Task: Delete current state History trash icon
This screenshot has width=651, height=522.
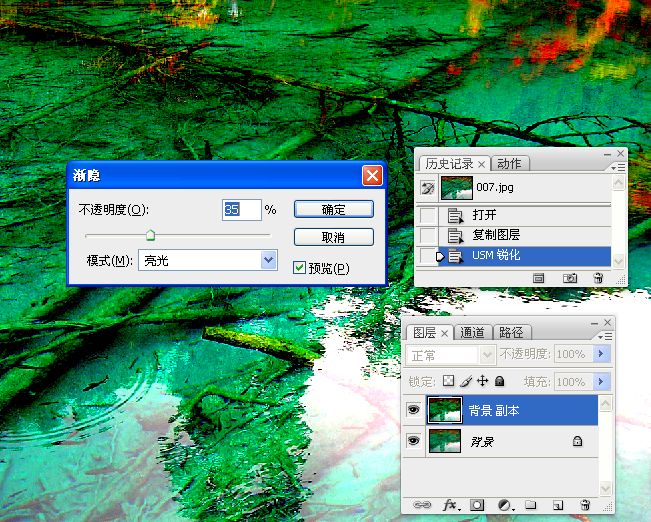Action: tap(598, 278)
